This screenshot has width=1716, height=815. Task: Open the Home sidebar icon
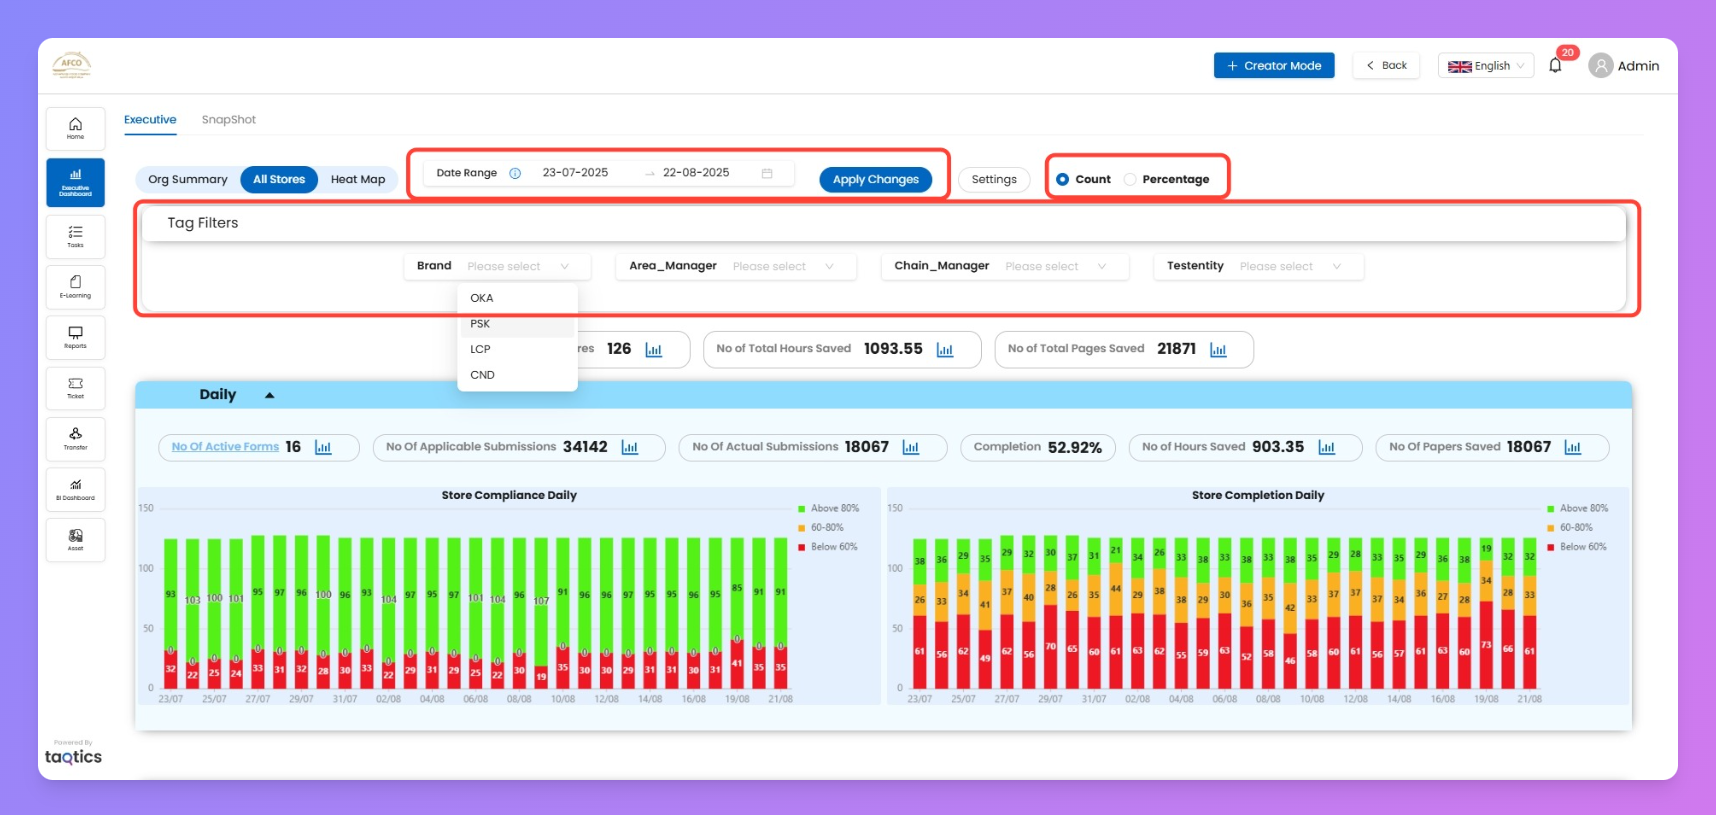75,128
